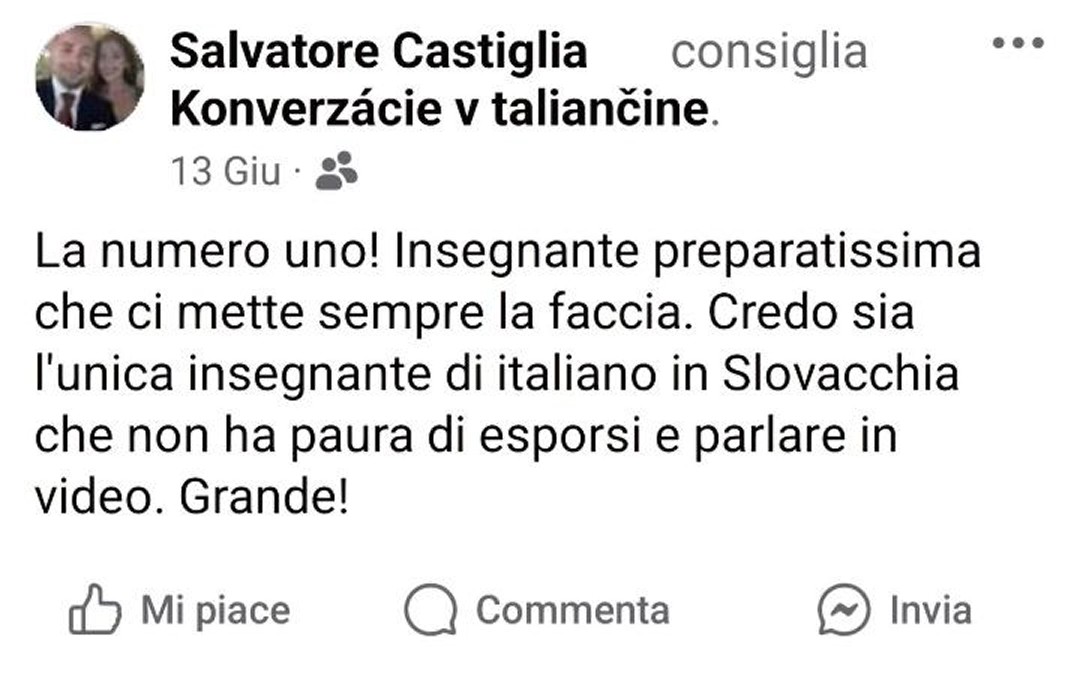The height and width of the screenshot is (674, 1074).
Task: Click the word "Grande!" ending the post
Action: (x=264, y=497)
